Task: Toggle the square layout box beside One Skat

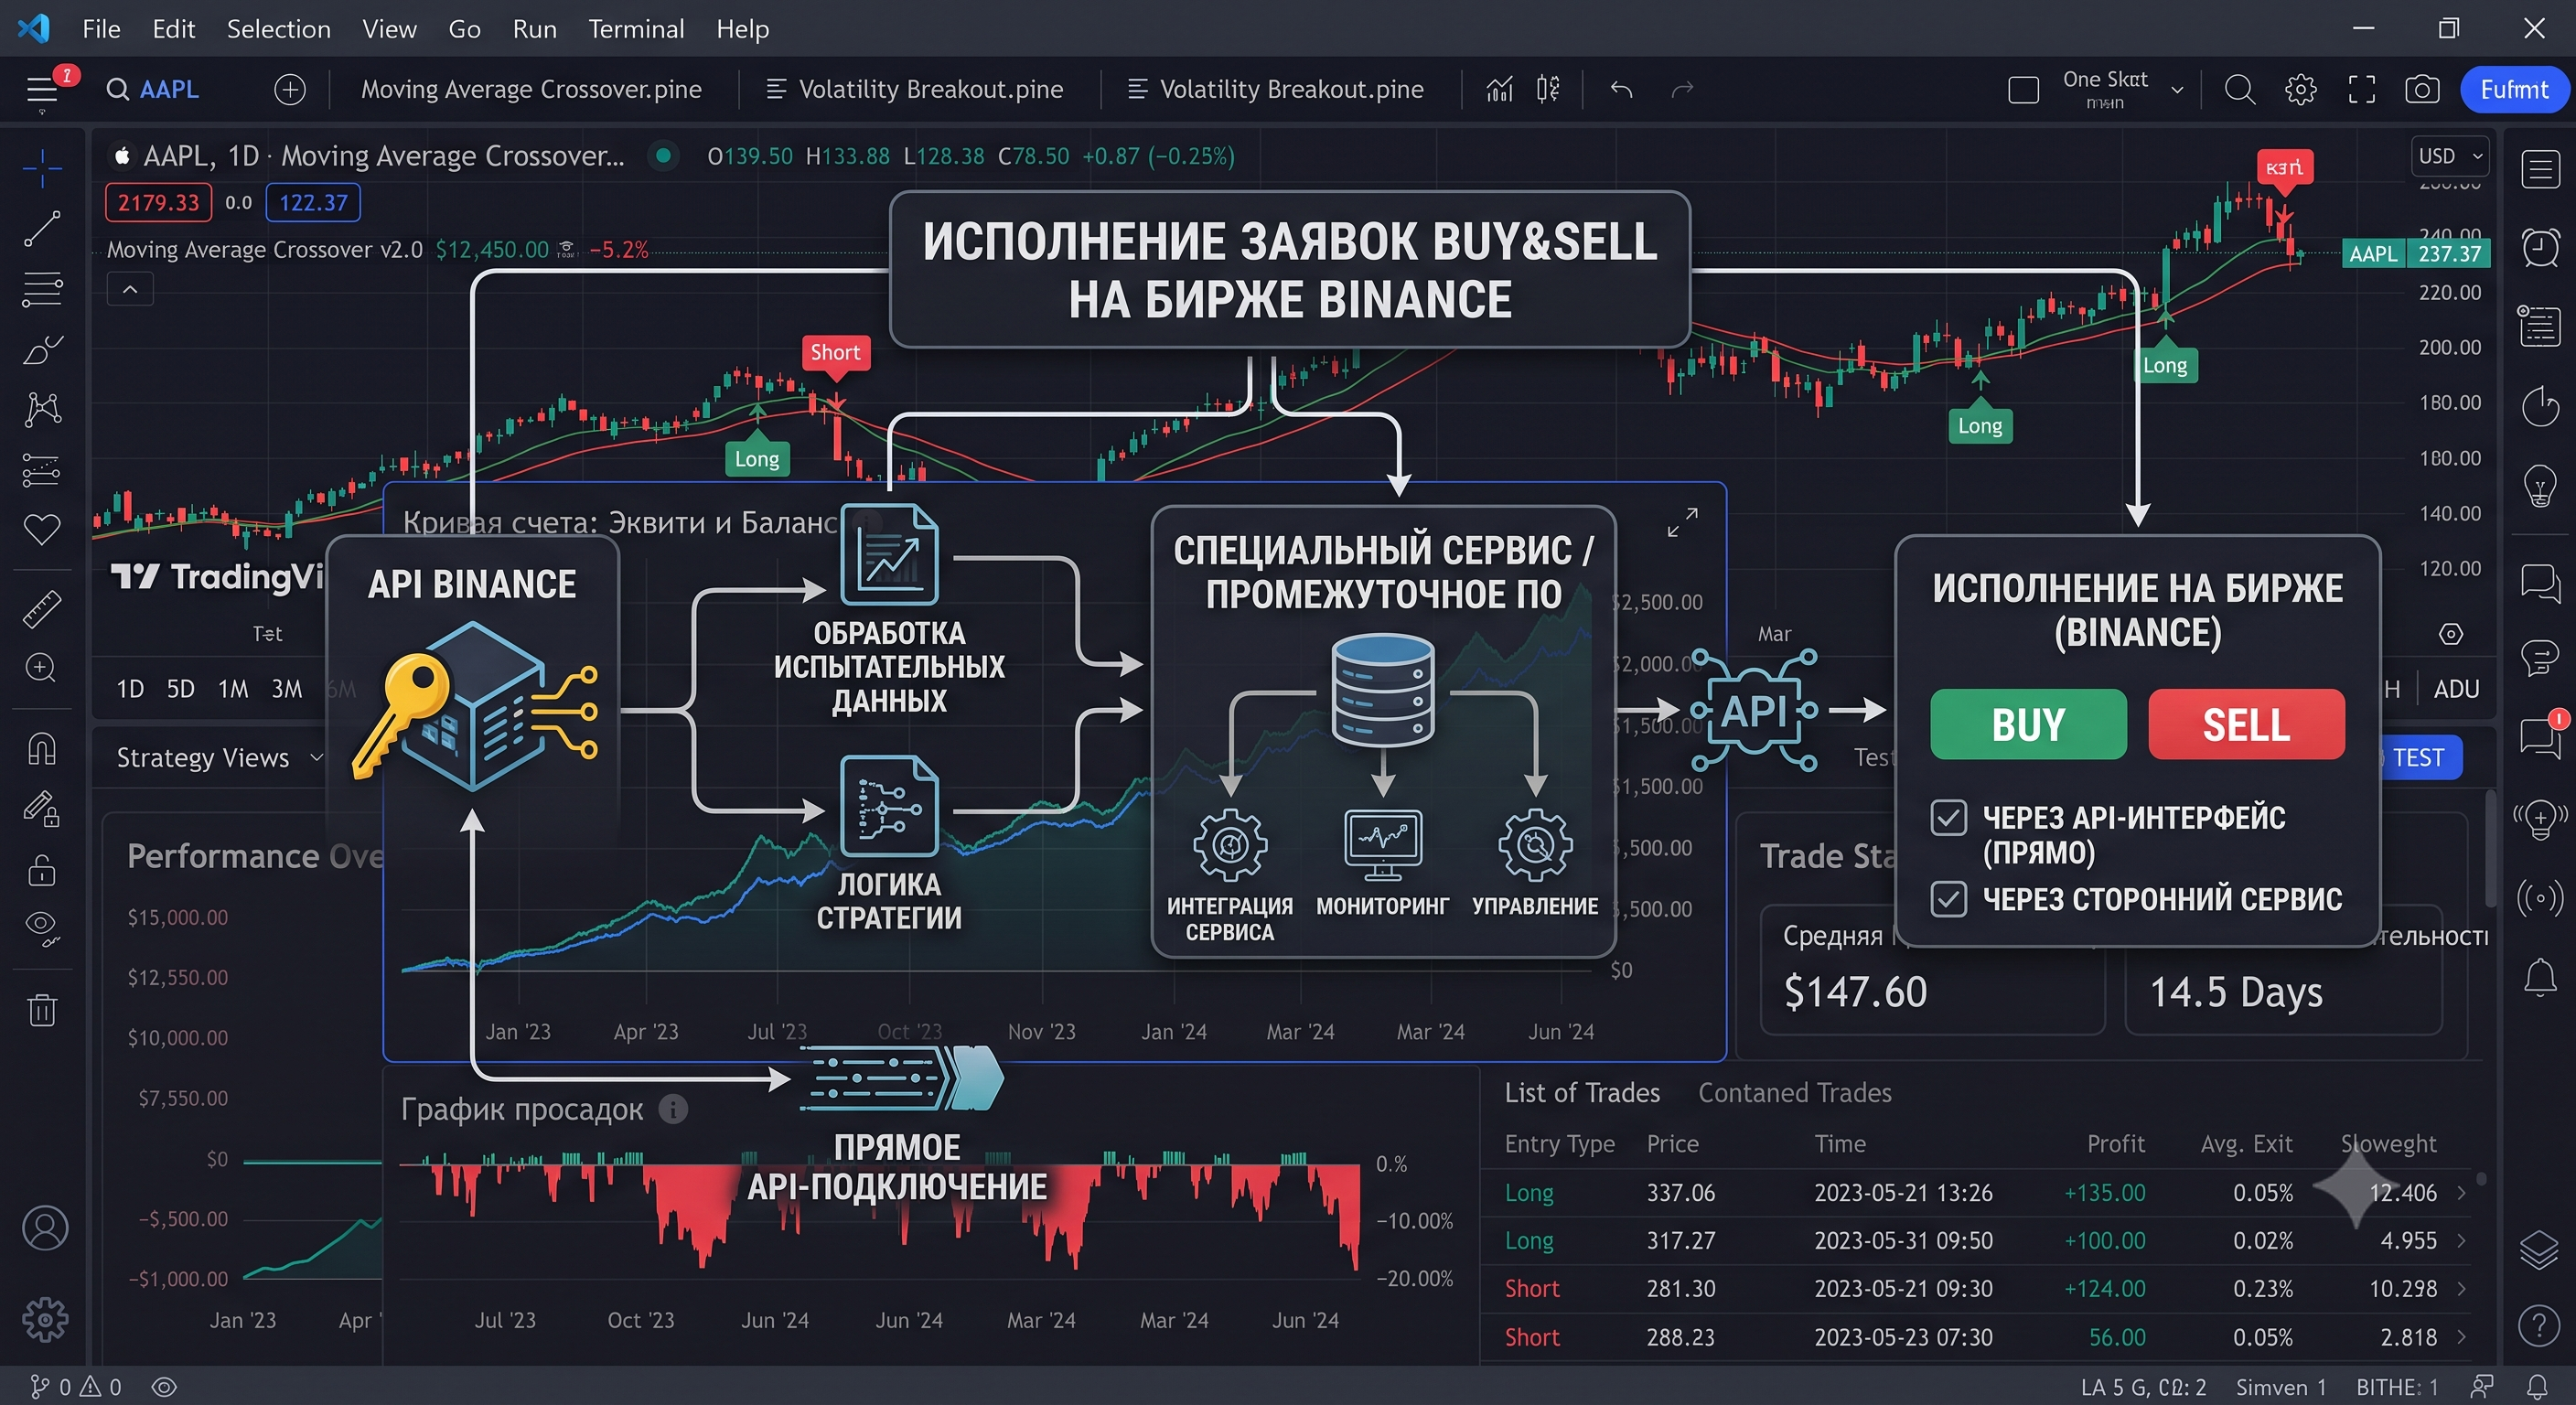Action: coord(2023,90)
